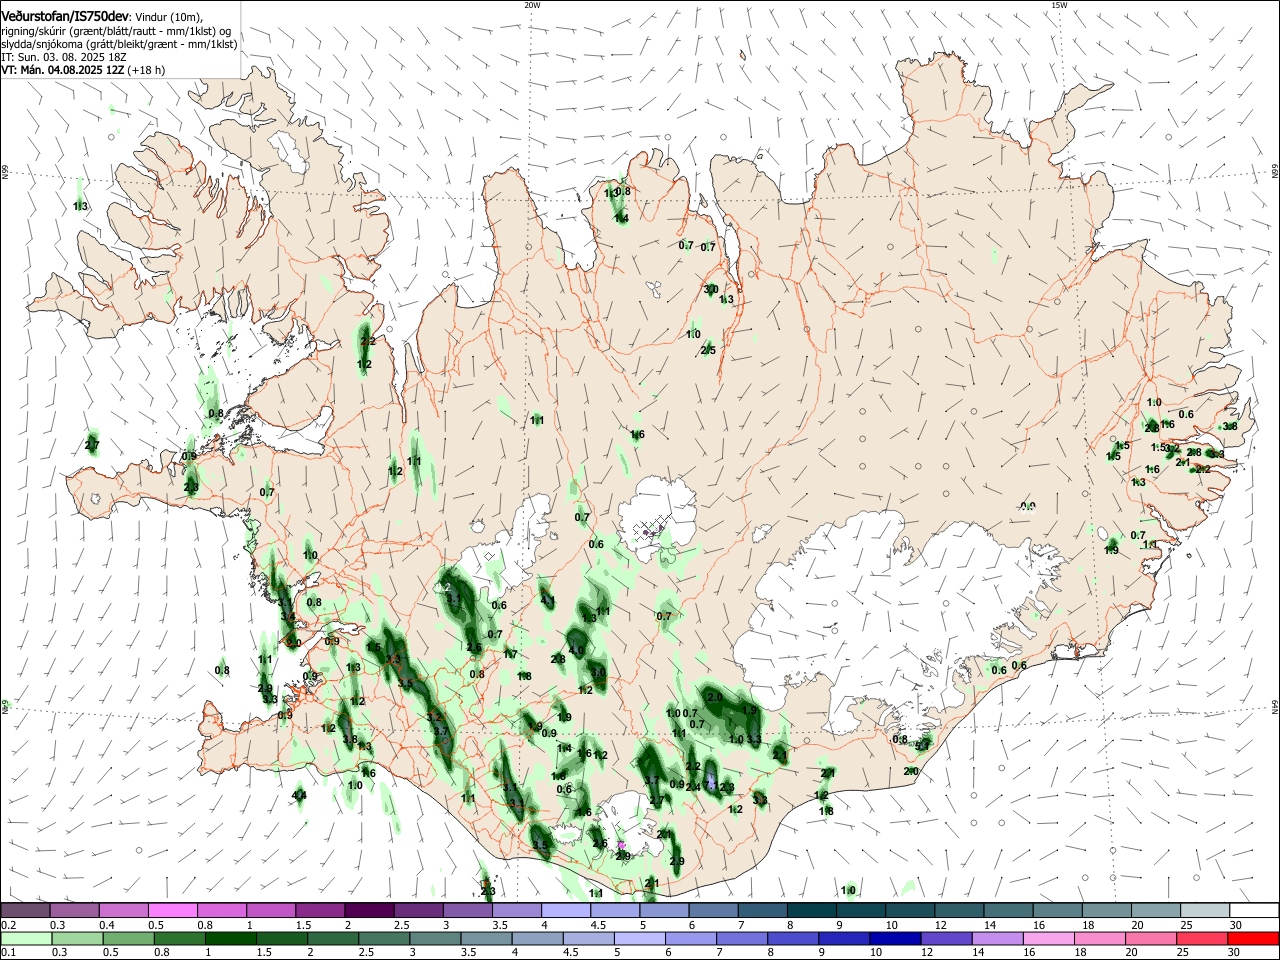Pick the pale lavender 5 rain swatch

[x=639, y=939]
